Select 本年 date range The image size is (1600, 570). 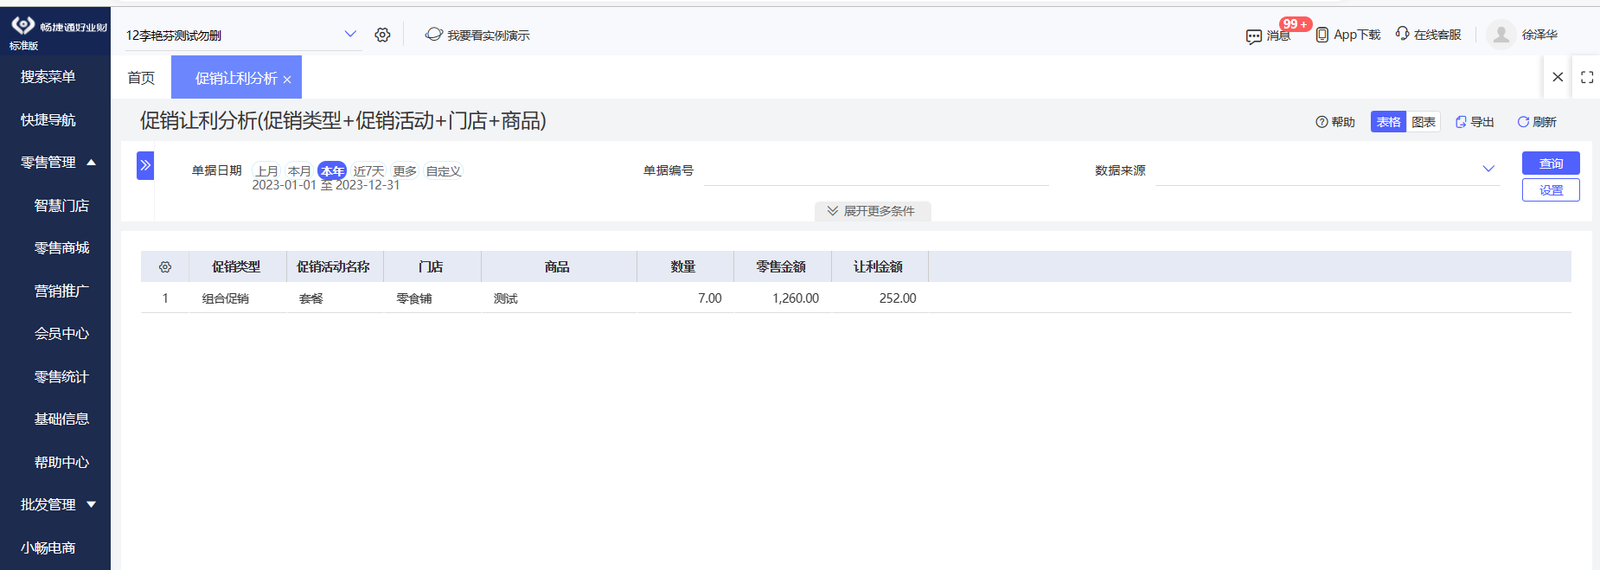pos(332,171)
